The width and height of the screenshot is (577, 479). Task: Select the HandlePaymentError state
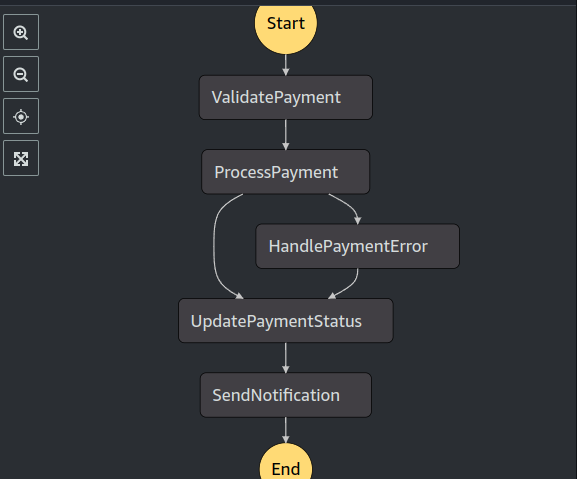(358, 246)
